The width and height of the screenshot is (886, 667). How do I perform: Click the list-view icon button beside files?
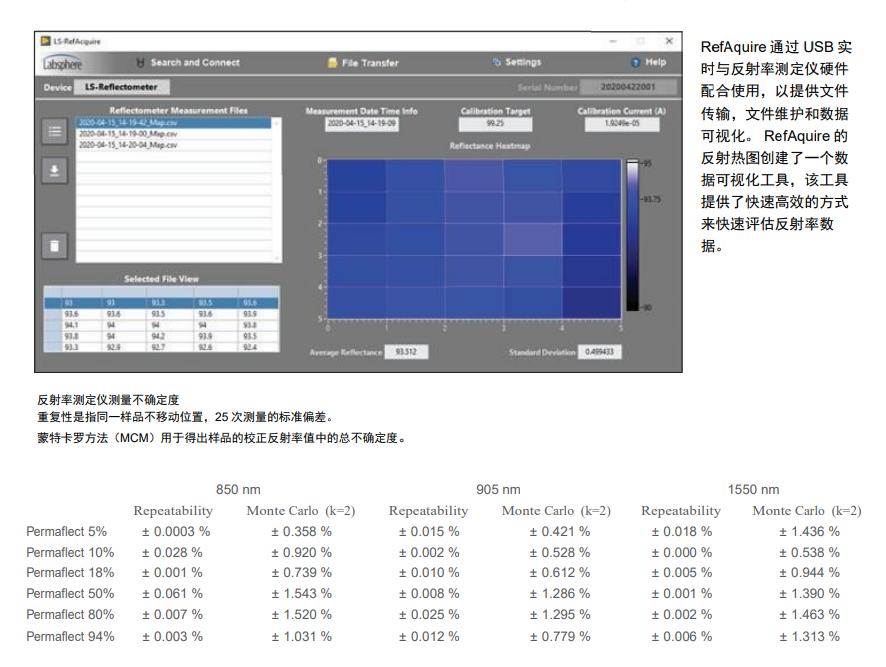point(55,132)
